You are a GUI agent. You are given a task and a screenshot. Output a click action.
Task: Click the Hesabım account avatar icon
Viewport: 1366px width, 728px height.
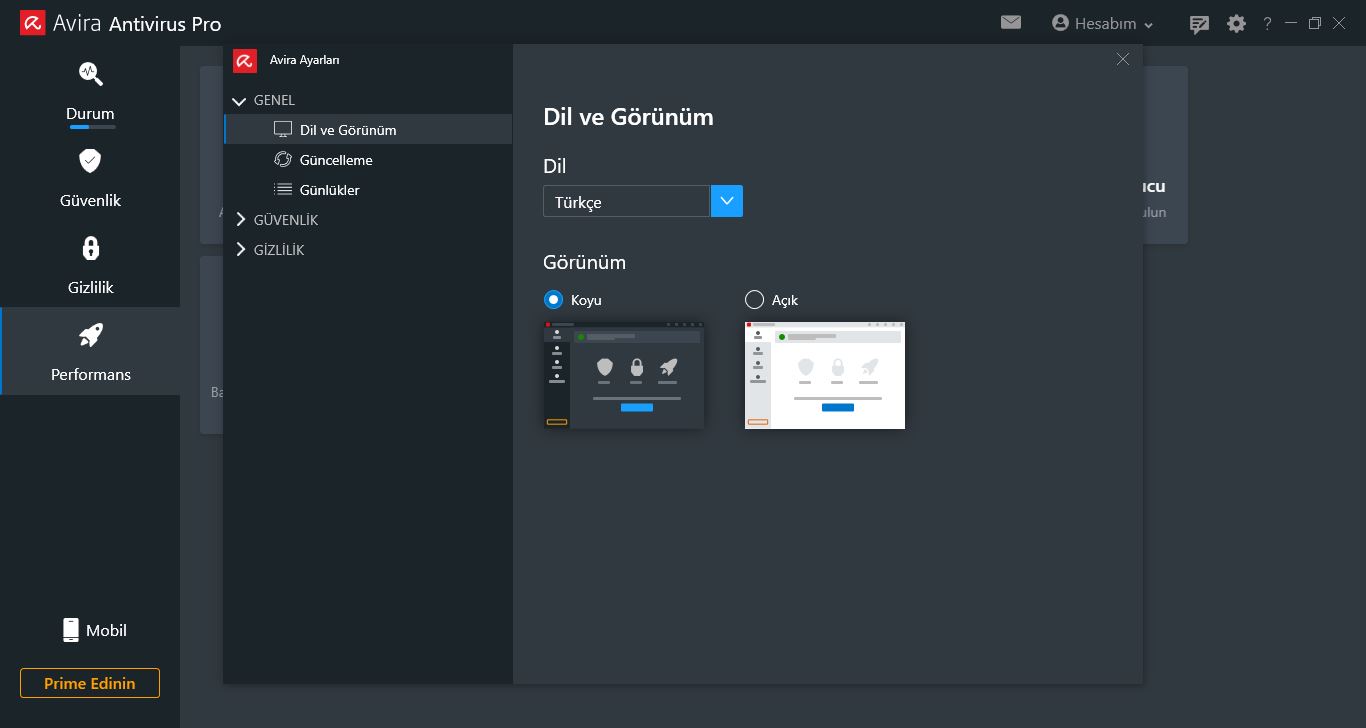point(1061,23)
